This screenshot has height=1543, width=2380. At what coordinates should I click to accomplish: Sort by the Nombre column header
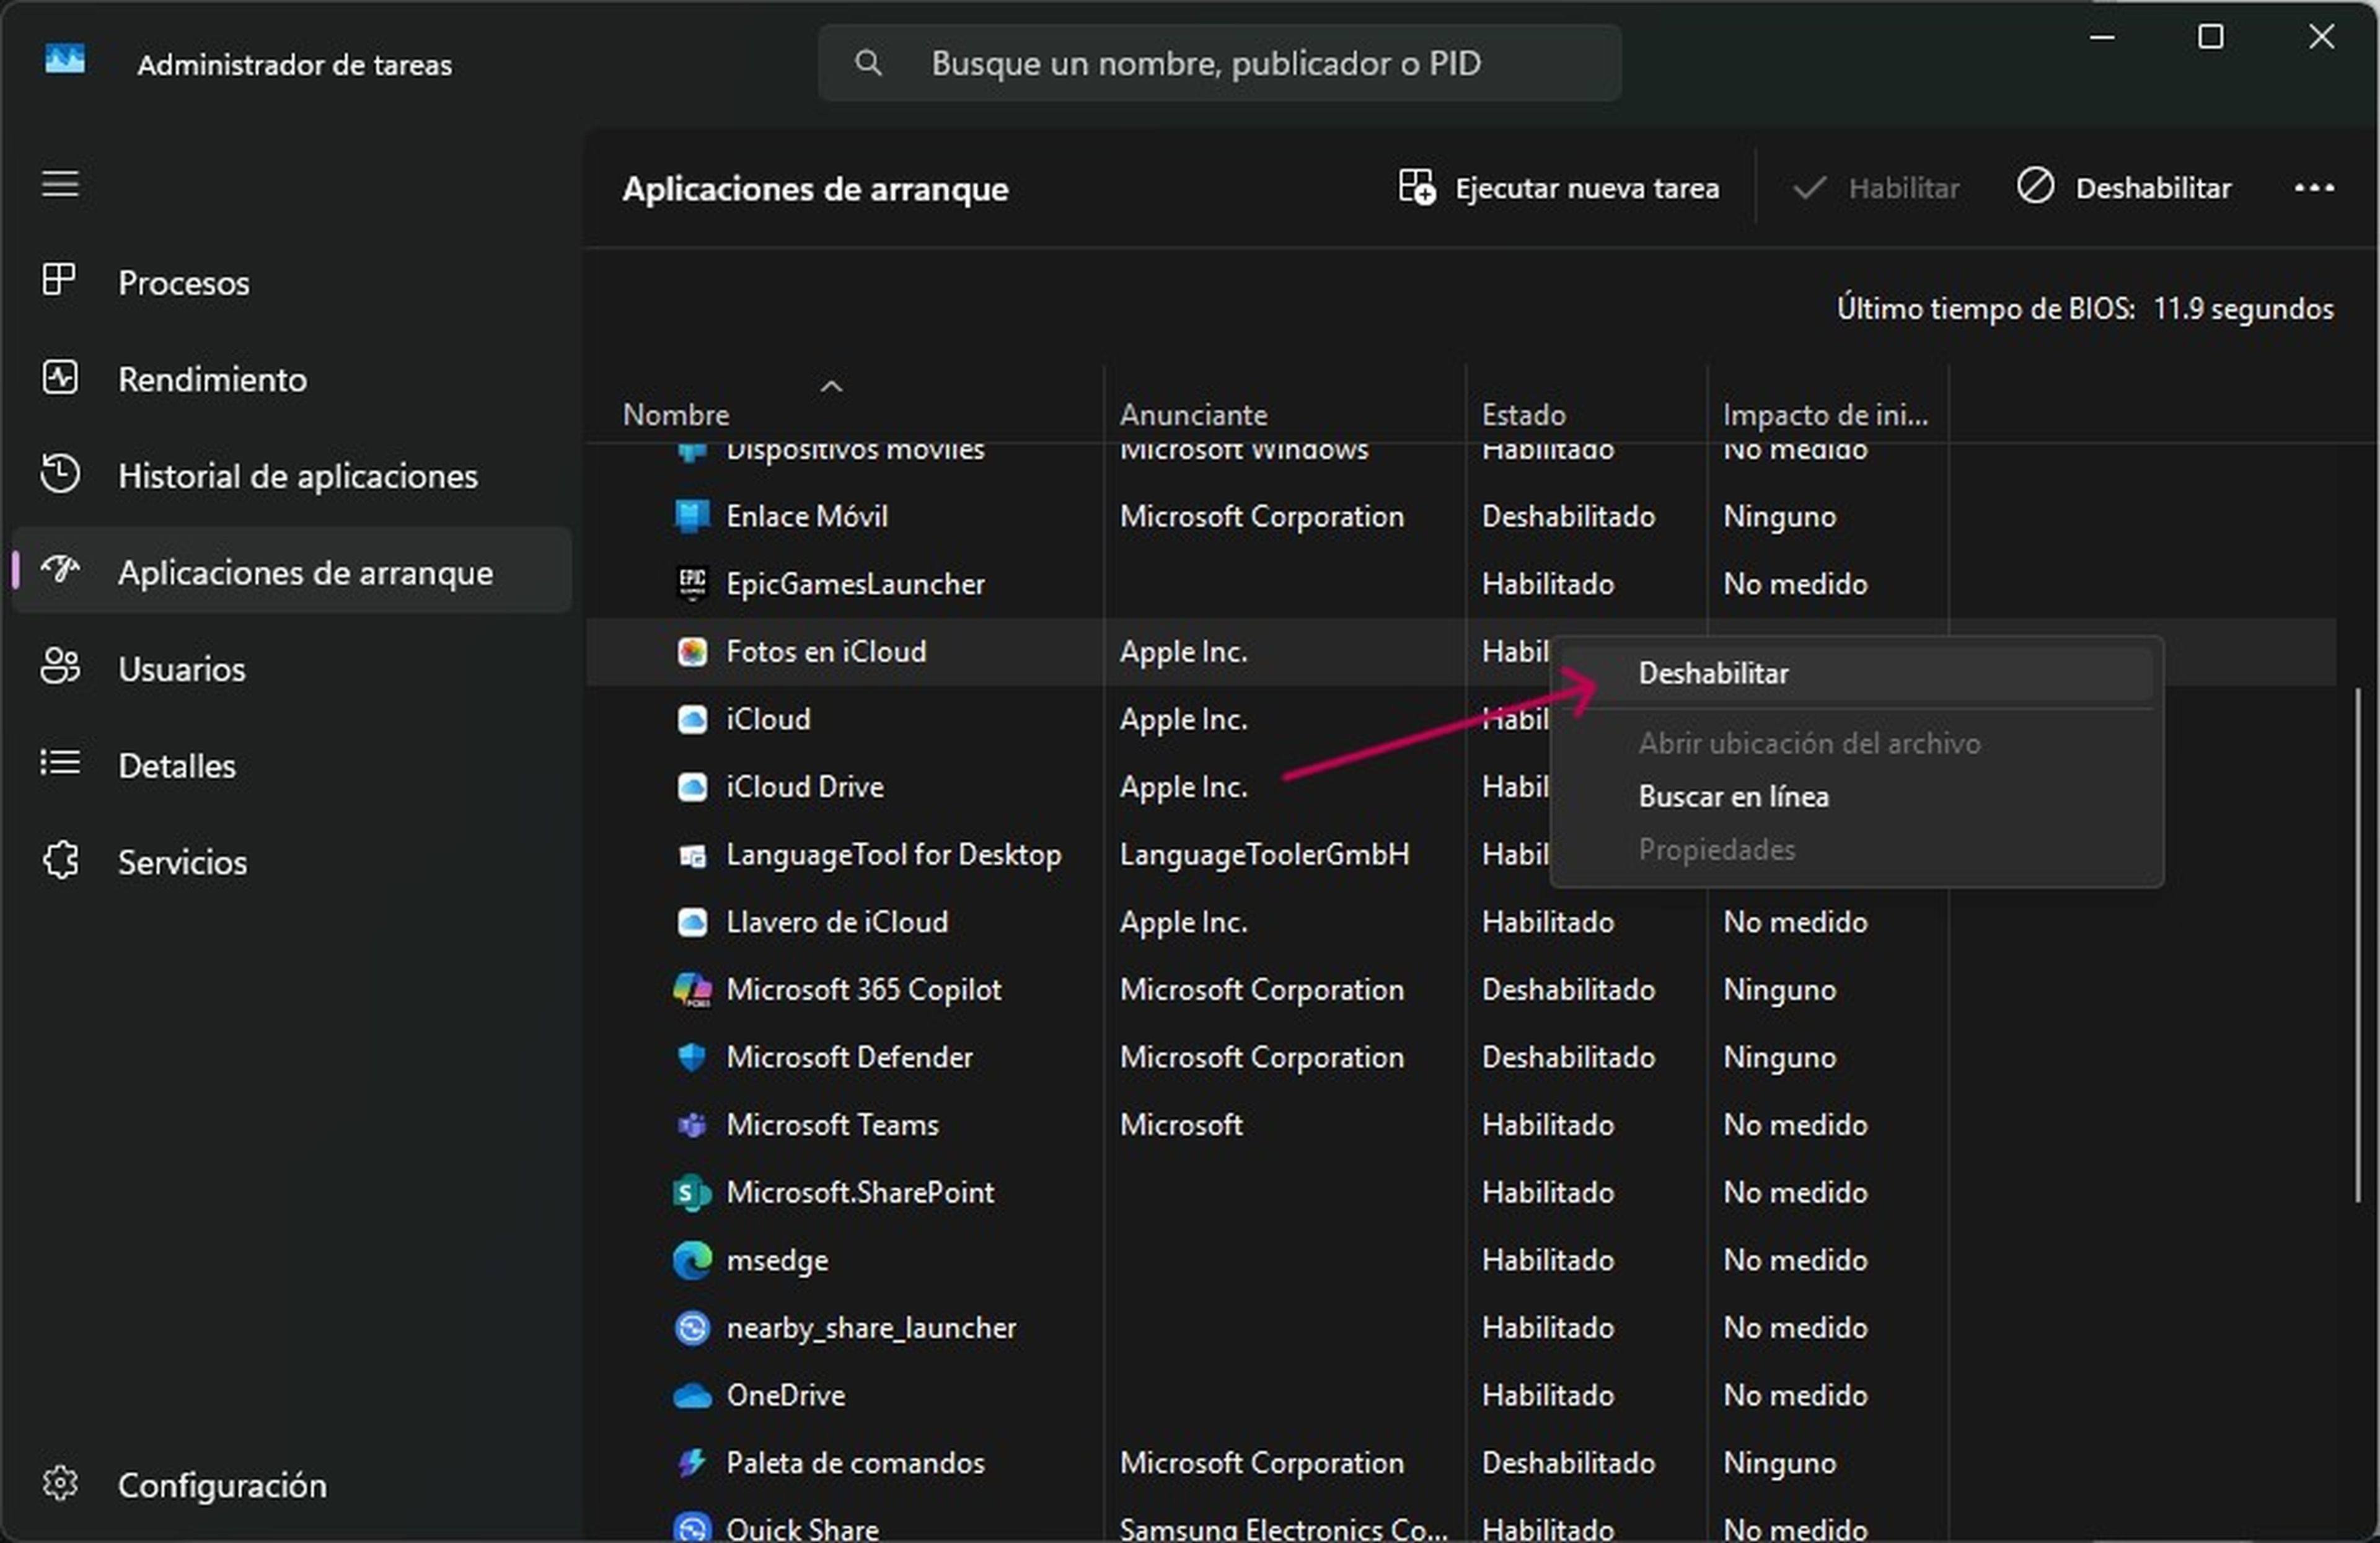coord(844,405)
